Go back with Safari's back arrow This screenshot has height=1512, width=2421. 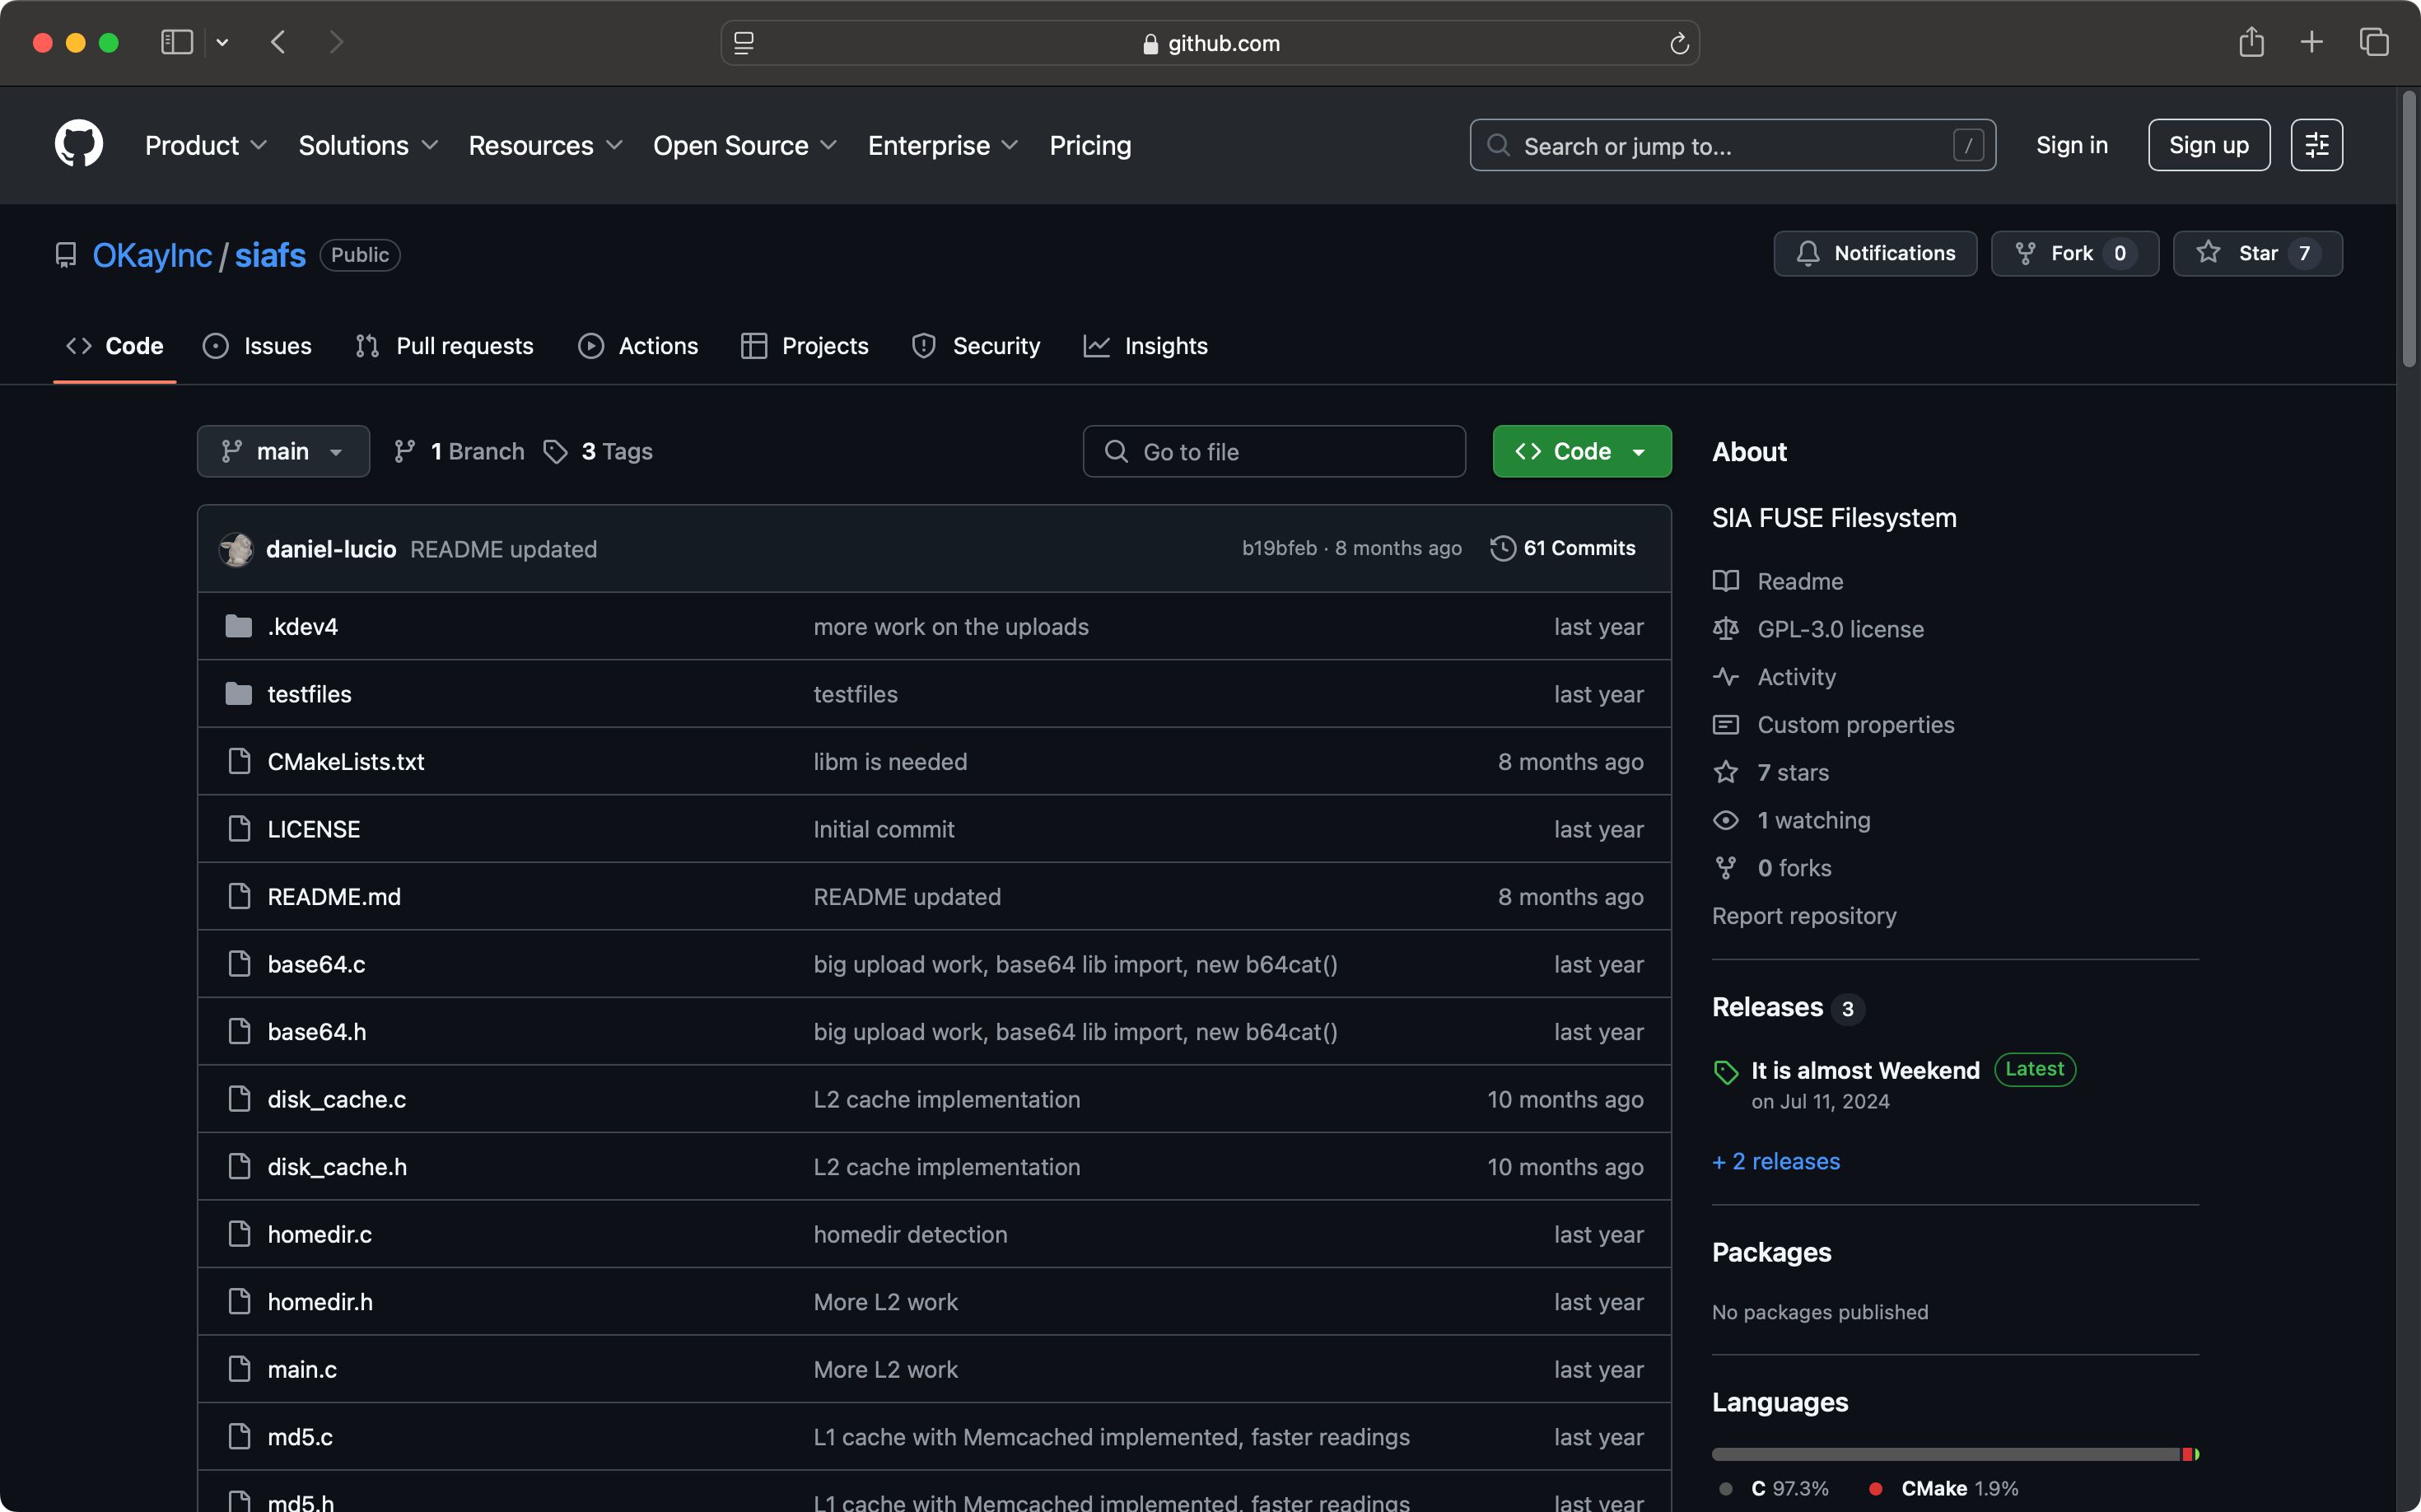click(x=279, y=42)
